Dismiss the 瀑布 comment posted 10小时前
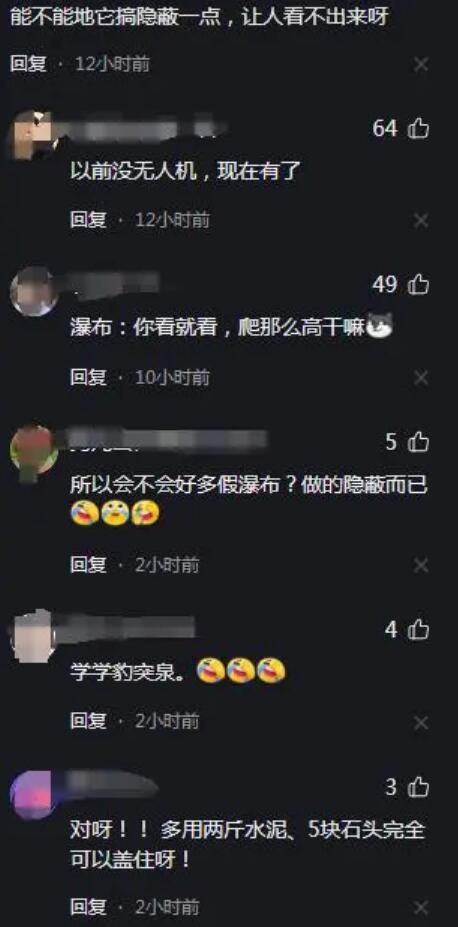Screen dimensions: 458x927 (421, 378)
